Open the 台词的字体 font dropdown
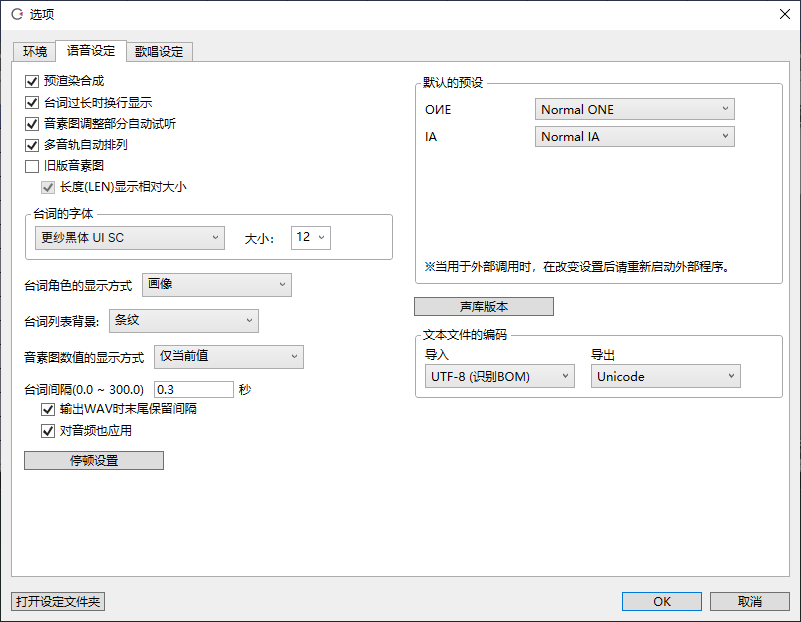Viewport: 801px width, 622px height. (x=129, y=238)
